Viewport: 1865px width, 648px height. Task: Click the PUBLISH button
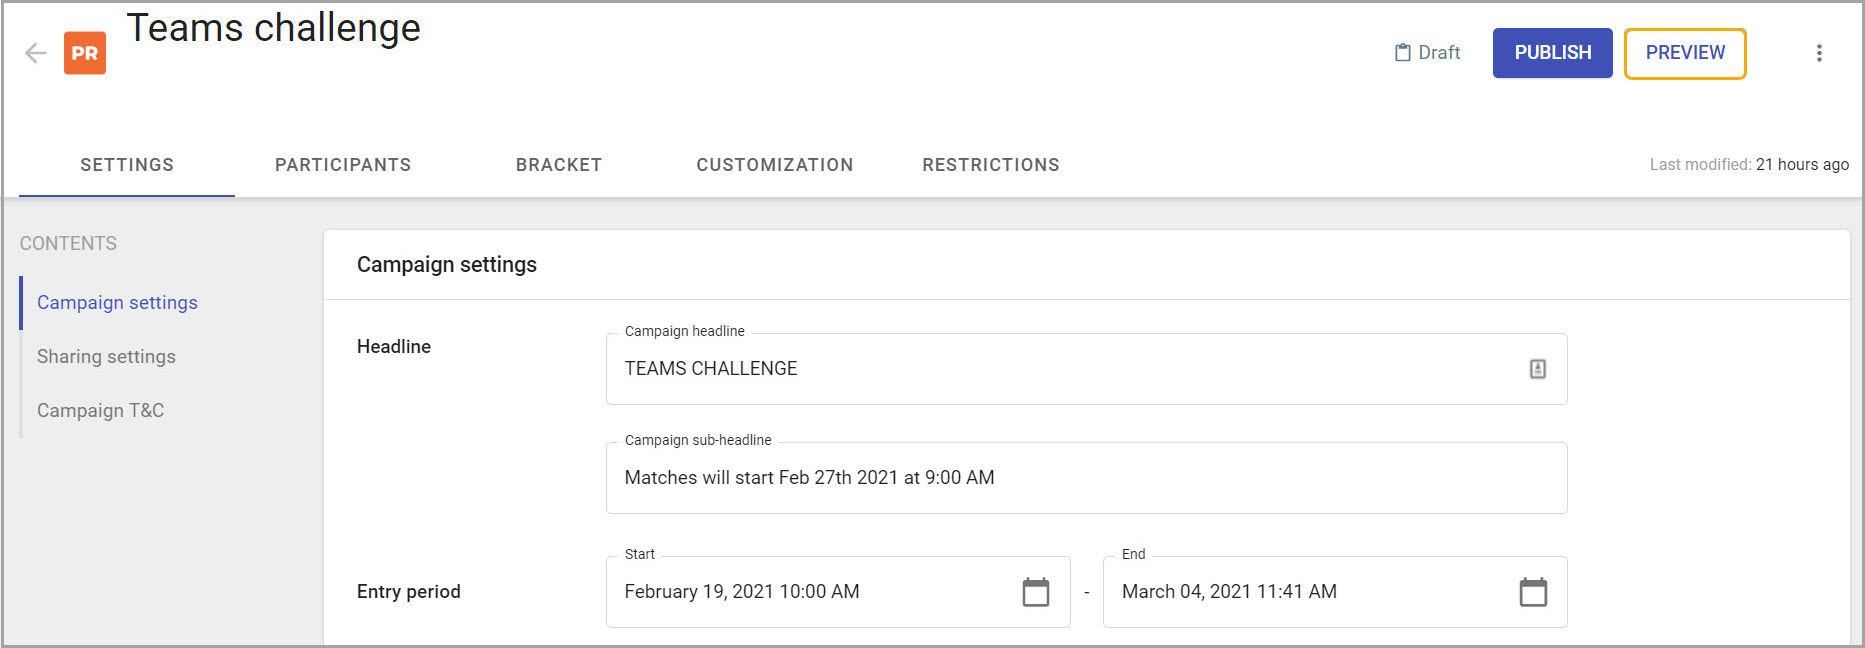tap(1552, 53)
